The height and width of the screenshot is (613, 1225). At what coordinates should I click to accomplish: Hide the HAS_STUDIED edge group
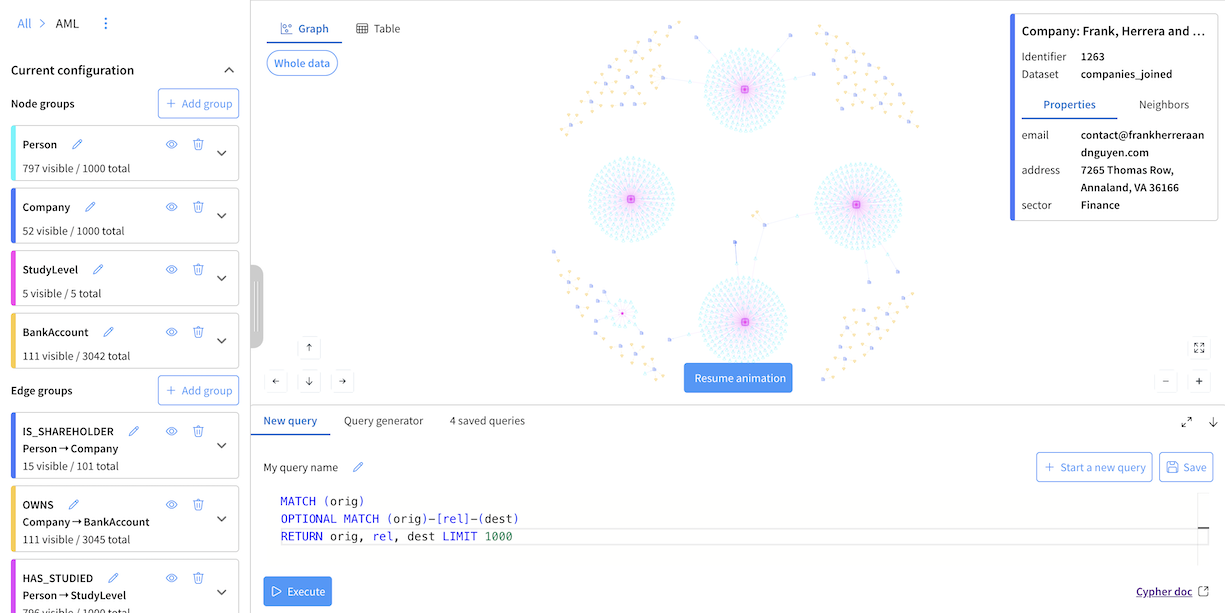[x=171, y=578]
